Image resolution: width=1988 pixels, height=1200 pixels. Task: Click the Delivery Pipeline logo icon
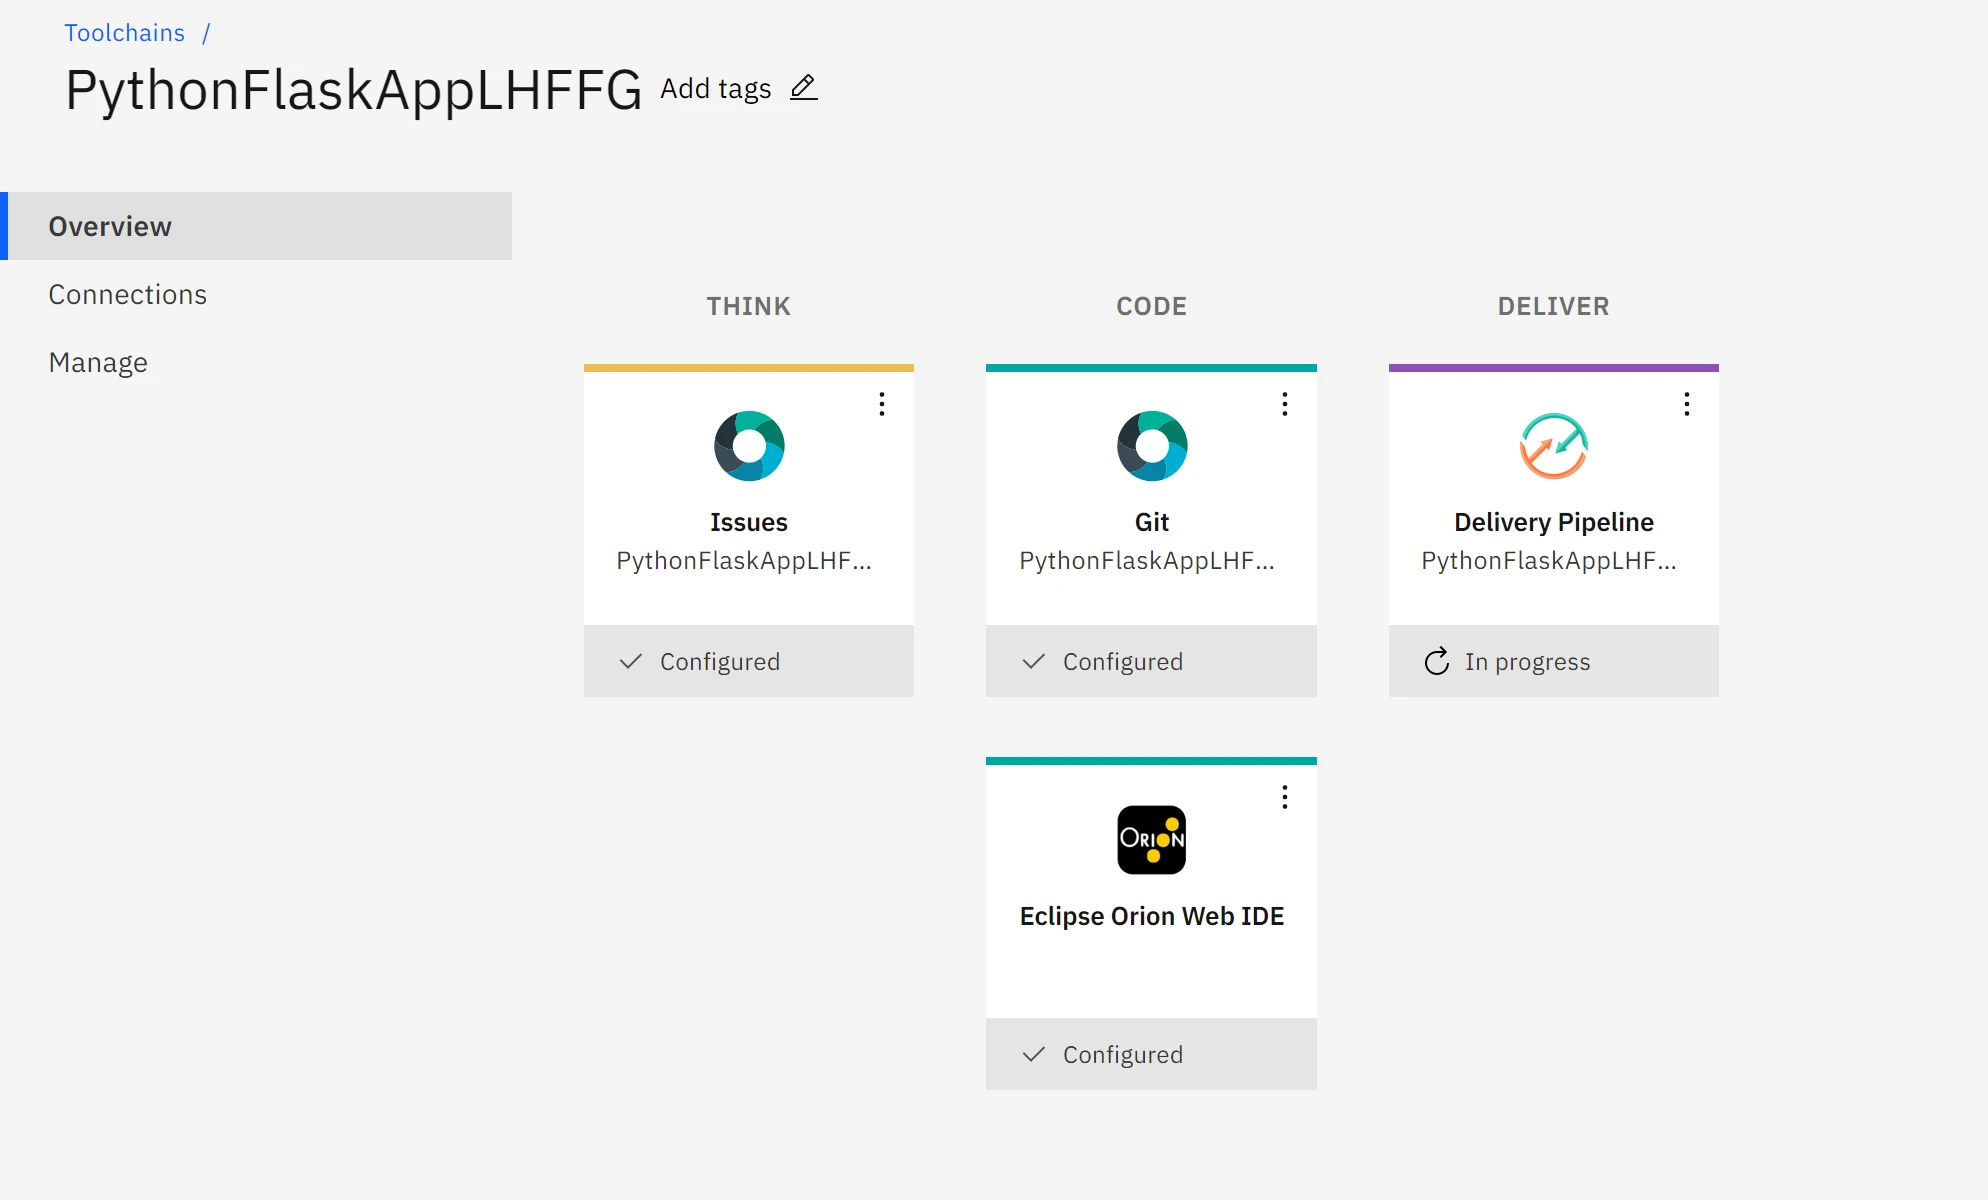tap(1554, 446)
